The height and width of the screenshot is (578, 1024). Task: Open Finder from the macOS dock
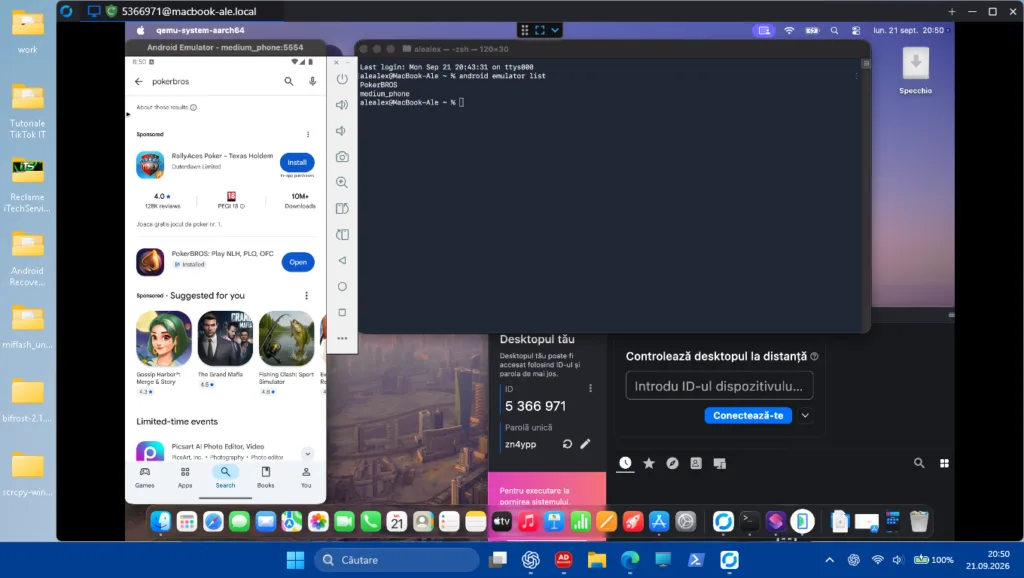click(161, 521)
